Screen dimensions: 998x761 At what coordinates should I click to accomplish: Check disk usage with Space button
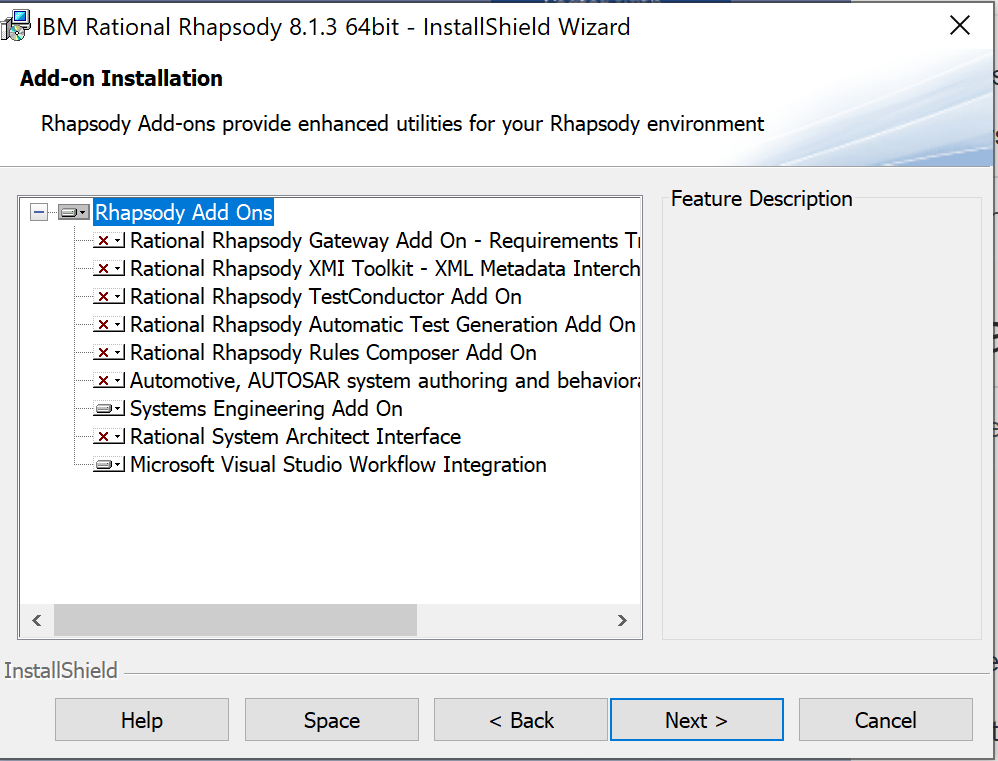click(x=331, y=720)
